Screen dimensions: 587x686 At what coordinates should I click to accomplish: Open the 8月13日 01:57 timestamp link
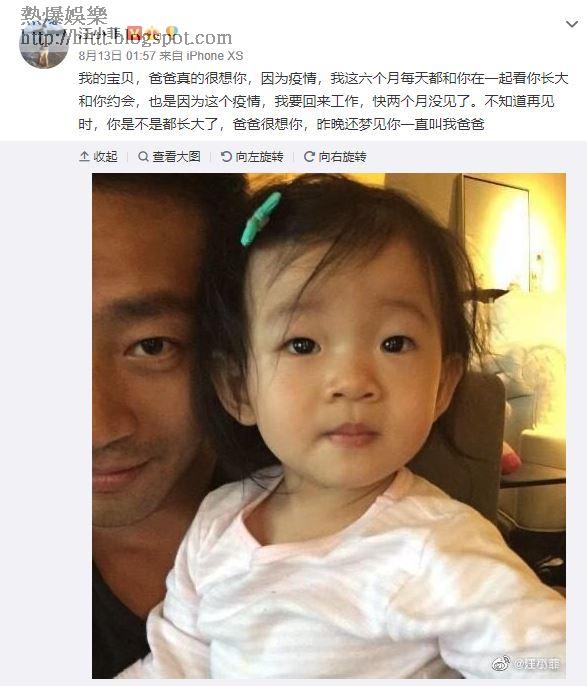[117, 56]
